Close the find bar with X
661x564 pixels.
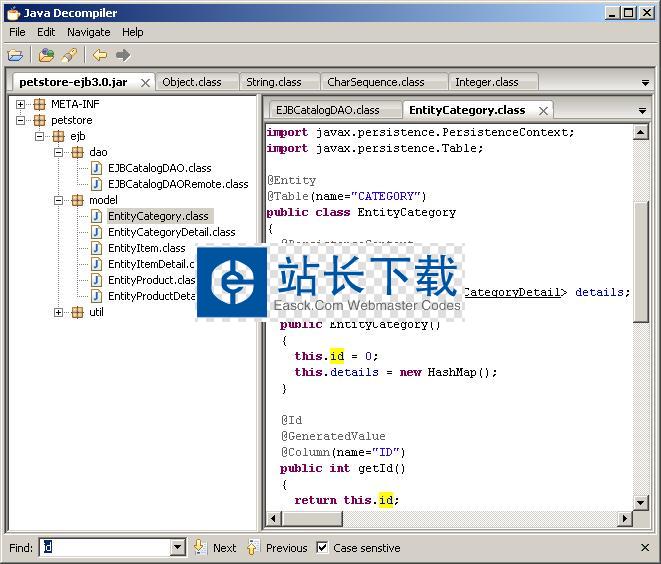pyautogui.click(x=645, y=548)
